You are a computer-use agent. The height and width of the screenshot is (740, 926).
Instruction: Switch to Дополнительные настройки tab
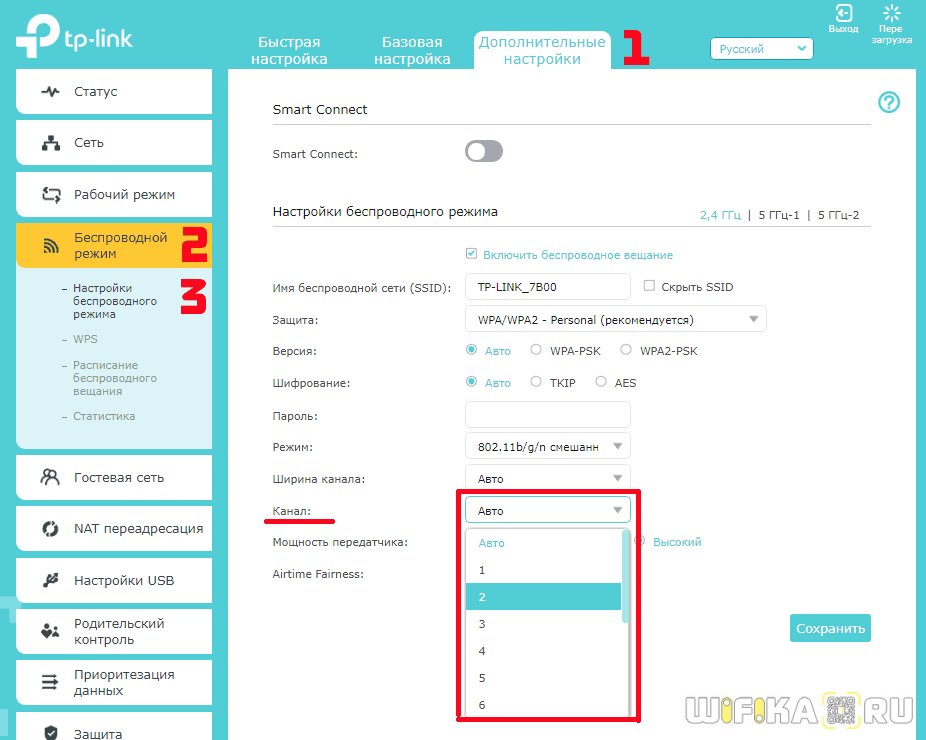click(542, 50)
